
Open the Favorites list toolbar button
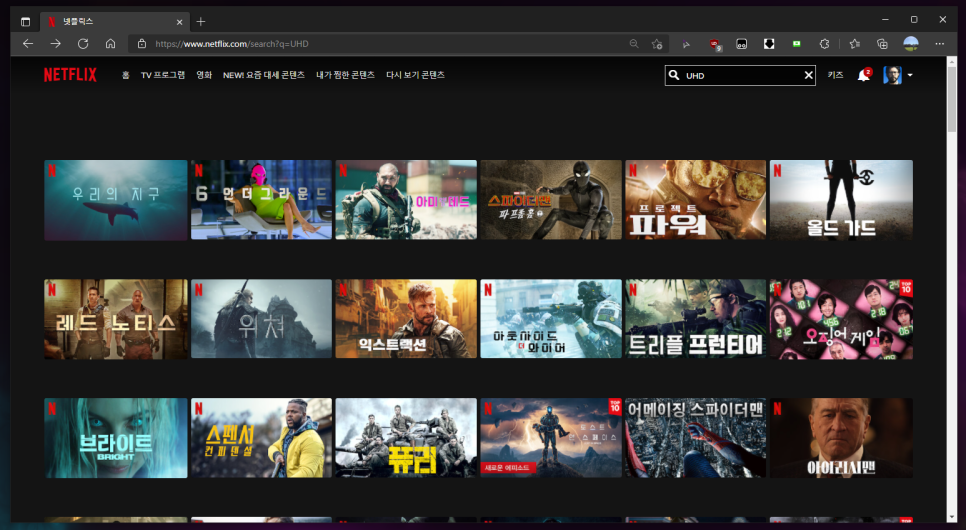pyautogui.click(x=854, y=44)
